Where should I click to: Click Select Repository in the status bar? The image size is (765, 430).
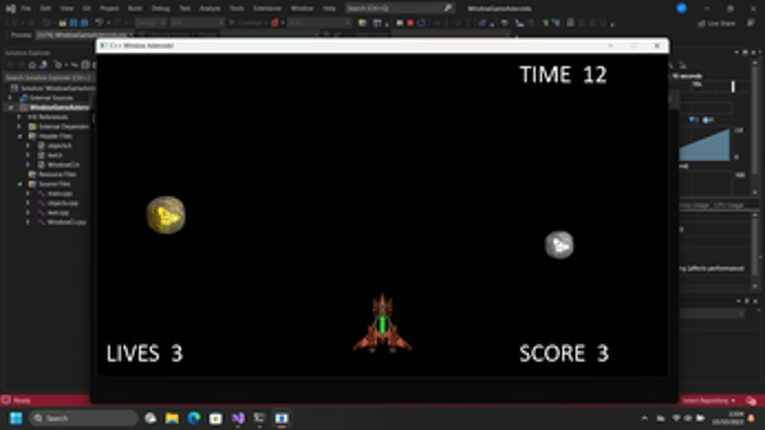click(709, 401)
